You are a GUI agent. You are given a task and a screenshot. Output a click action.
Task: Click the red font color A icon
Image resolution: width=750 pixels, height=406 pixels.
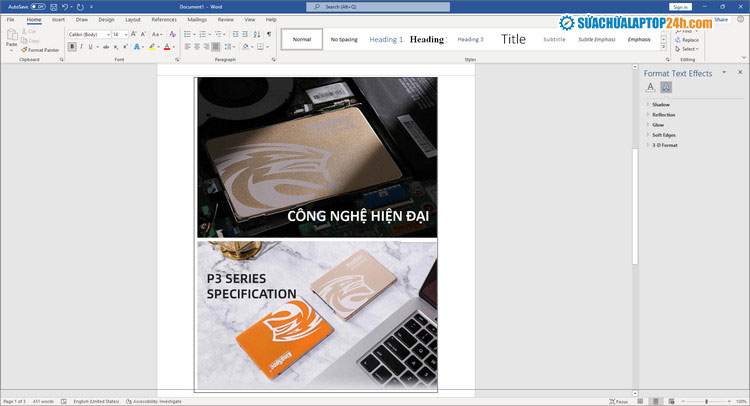[x=167, y=47]
